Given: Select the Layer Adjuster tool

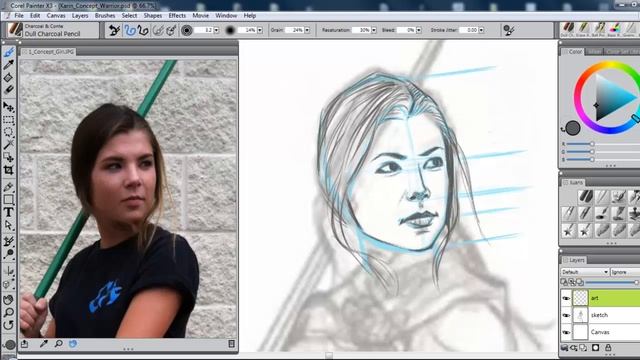Looking at the screenshot, I should (9, 107).
